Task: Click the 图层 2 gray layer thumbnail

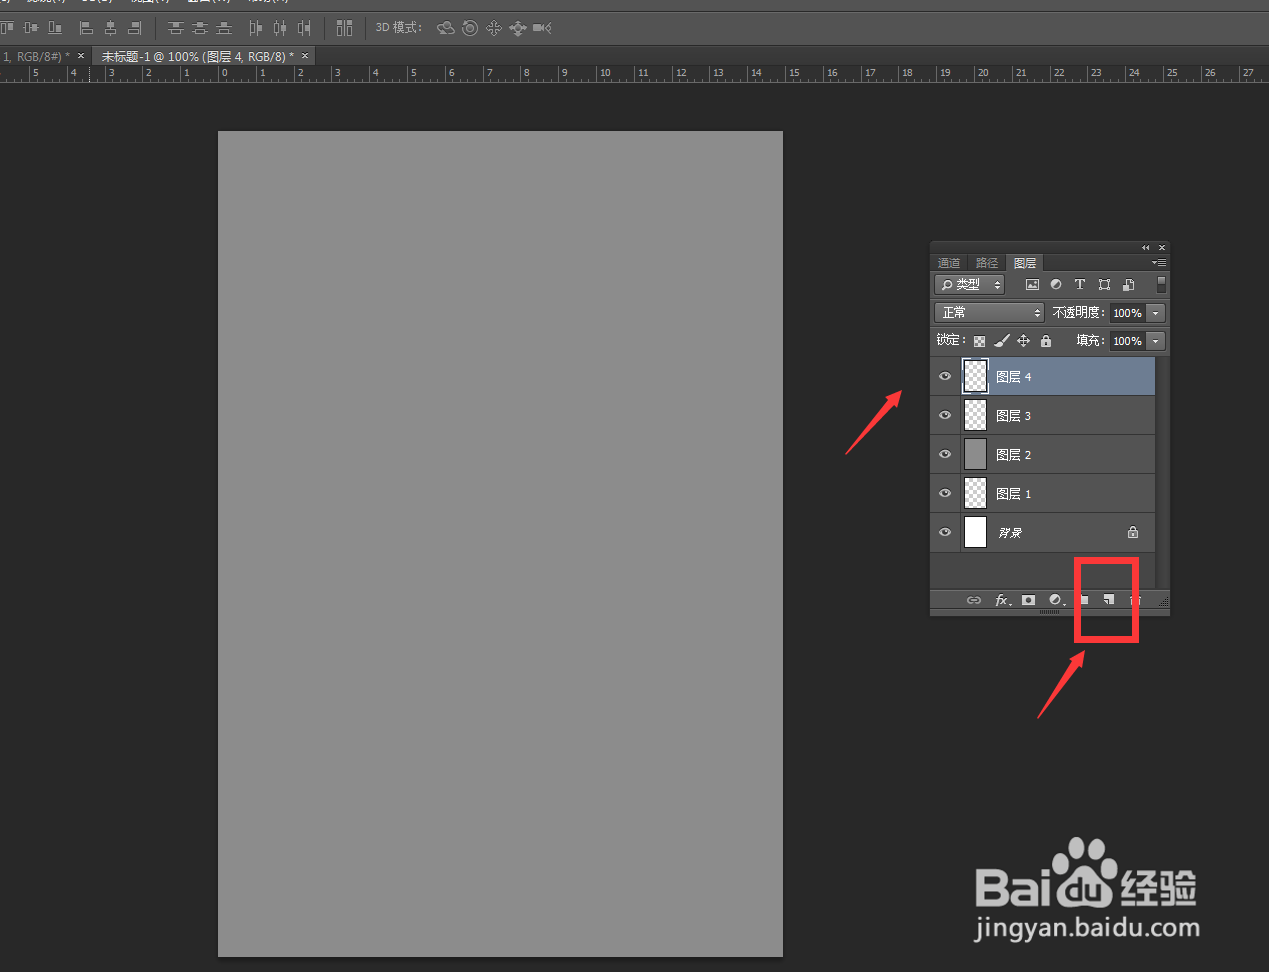Action: coord(975,455)
